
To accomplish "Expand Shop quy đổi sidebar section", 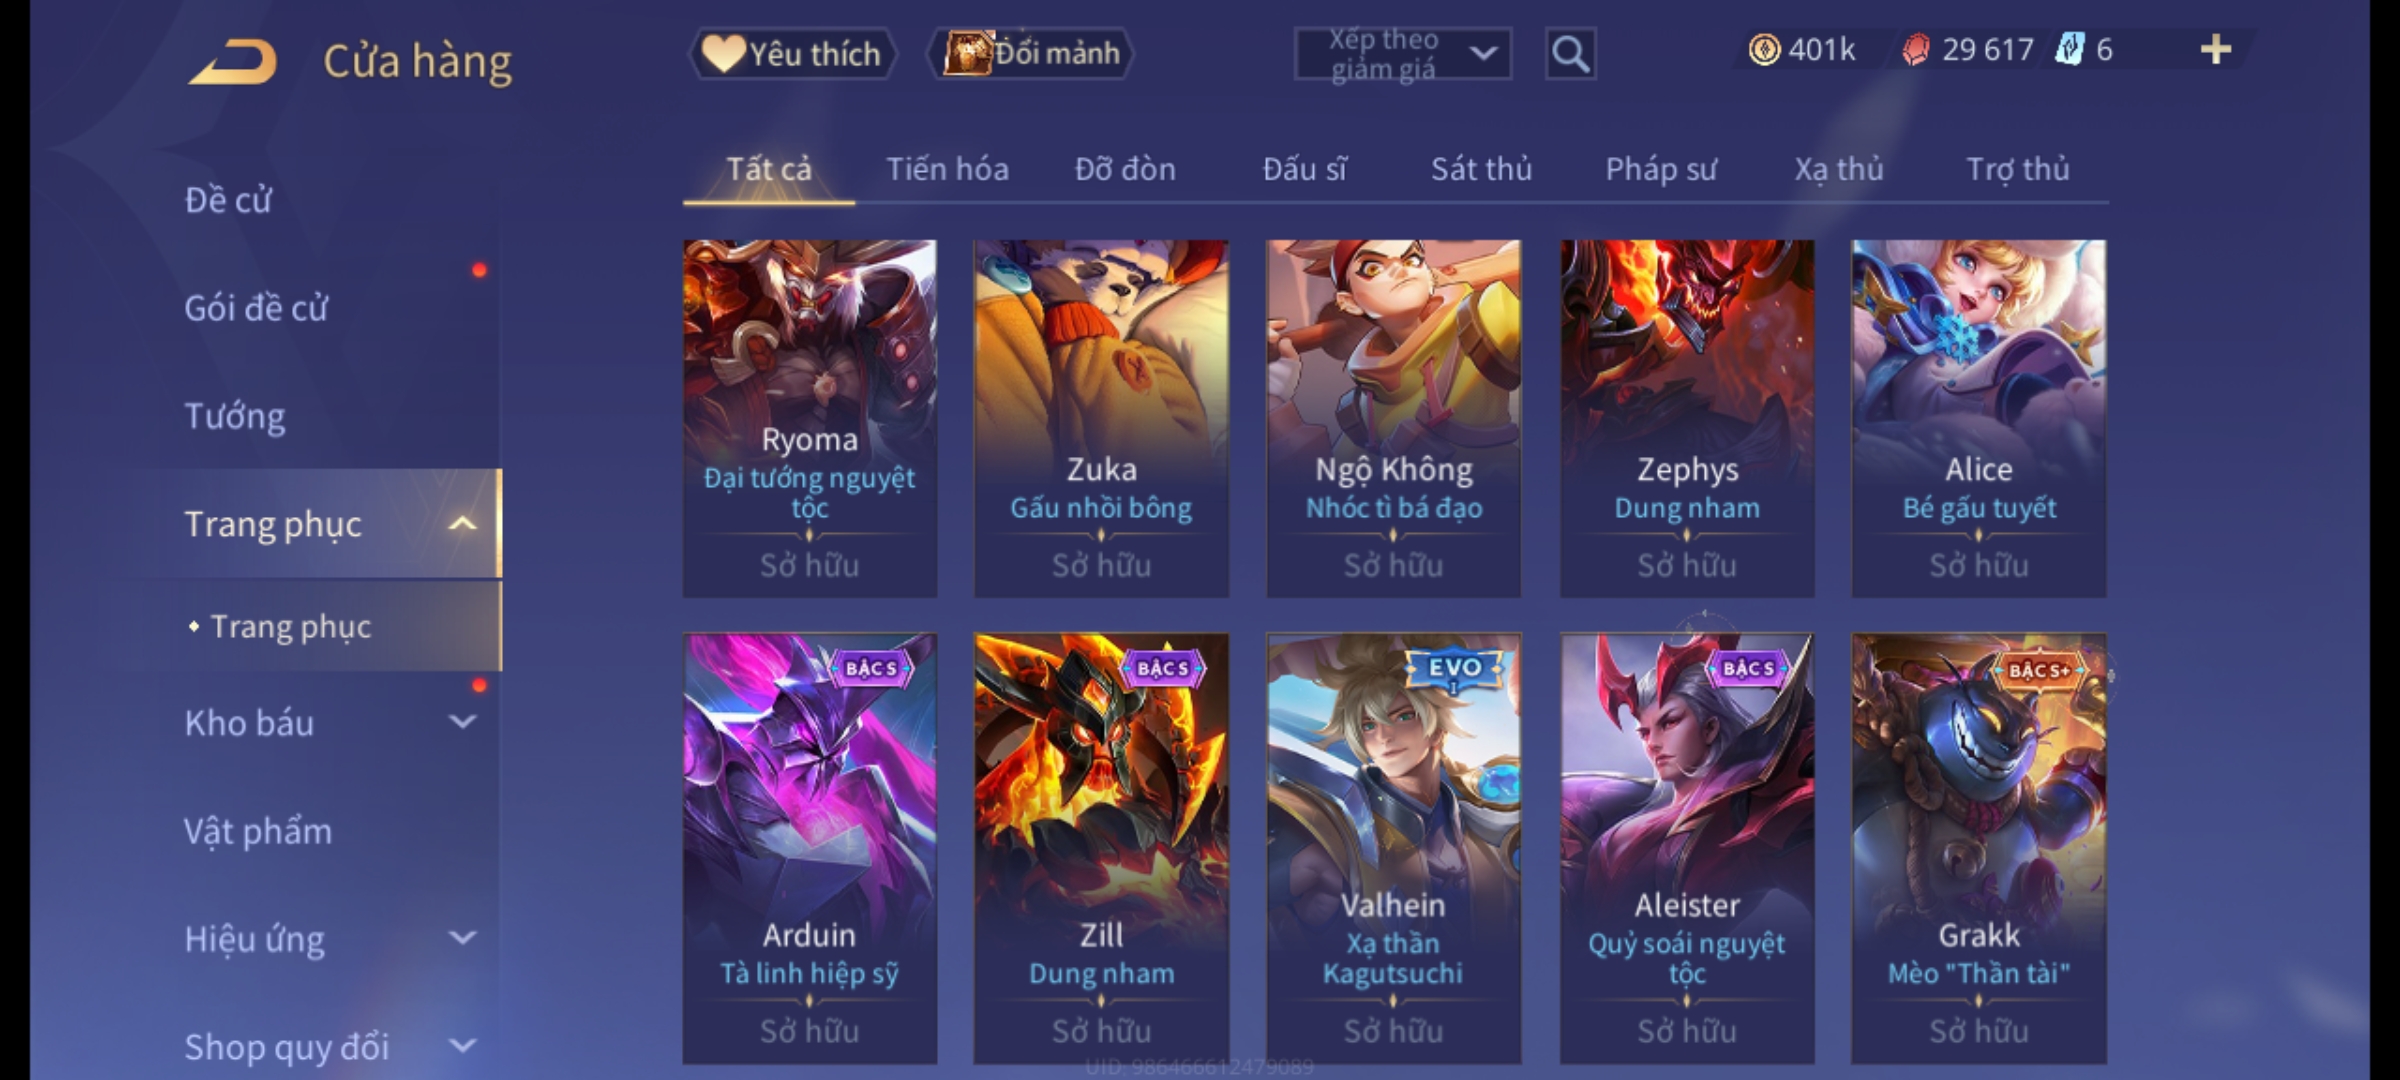I will (462, 1046).
